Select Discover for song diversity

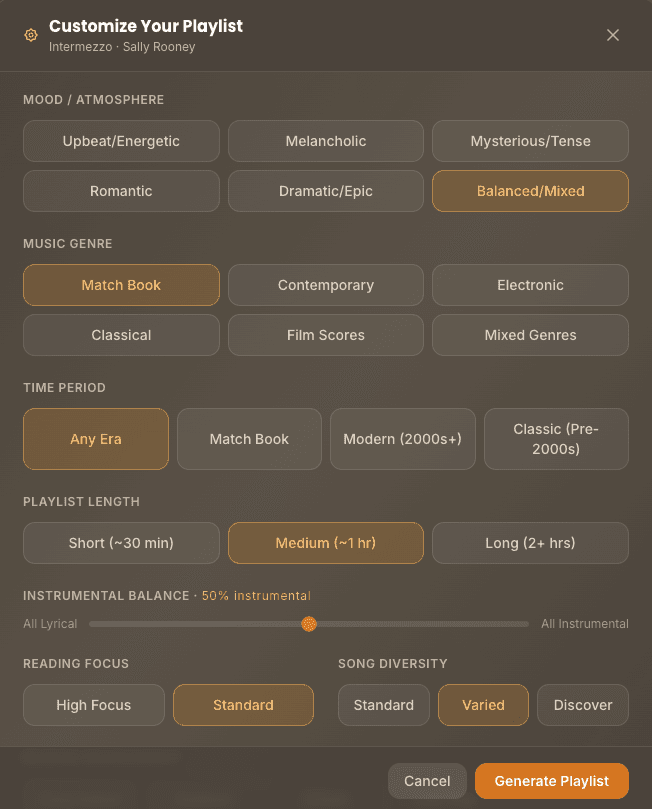(582, 704)
